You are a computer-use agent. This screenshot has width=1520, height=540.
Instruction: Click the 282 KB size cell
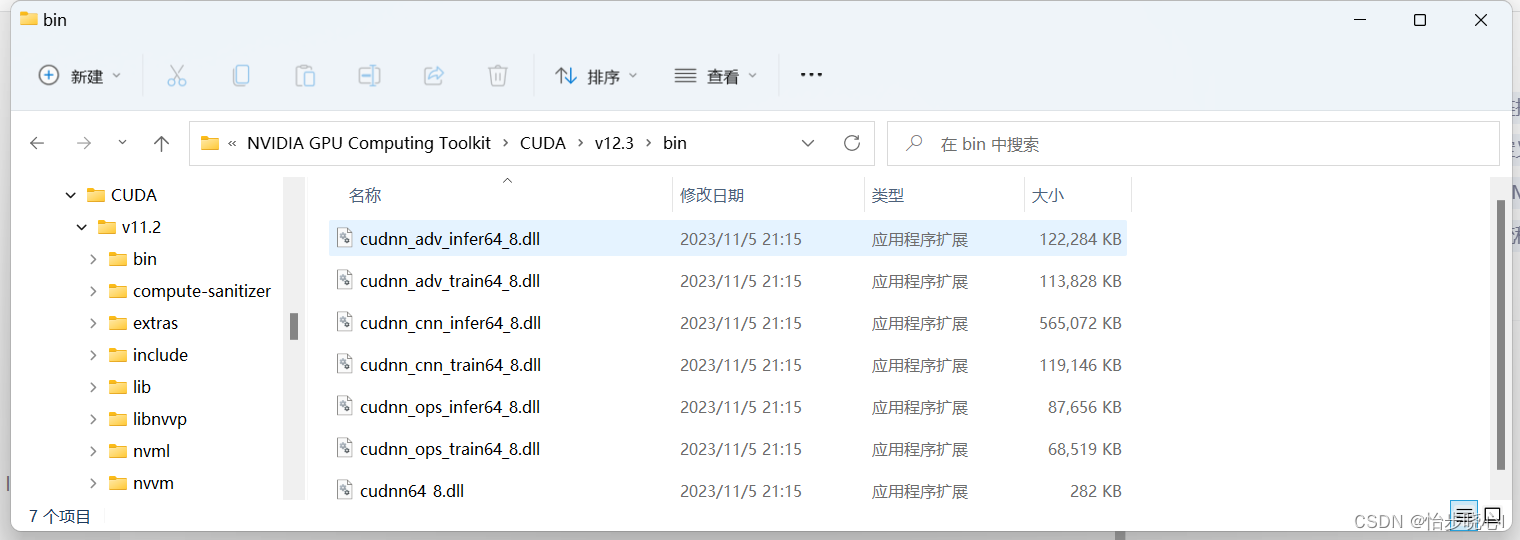(x=1096, y=491)
